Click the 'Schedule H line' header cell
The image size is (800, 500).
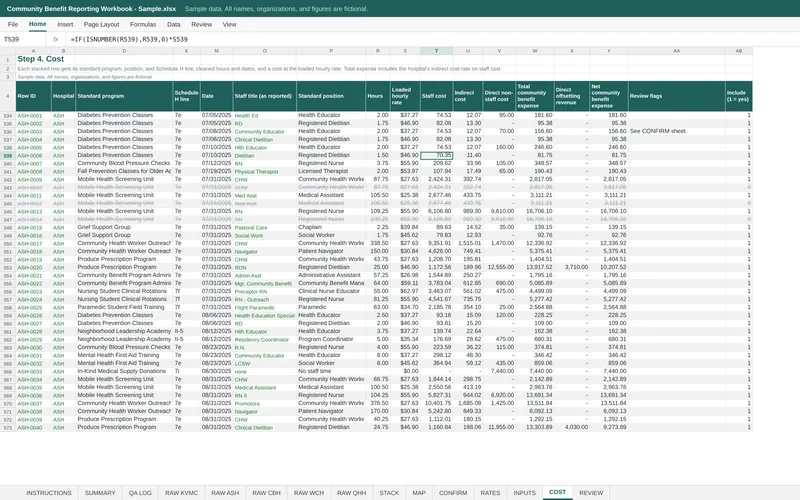pyautogui.click(x=187, y=96)
